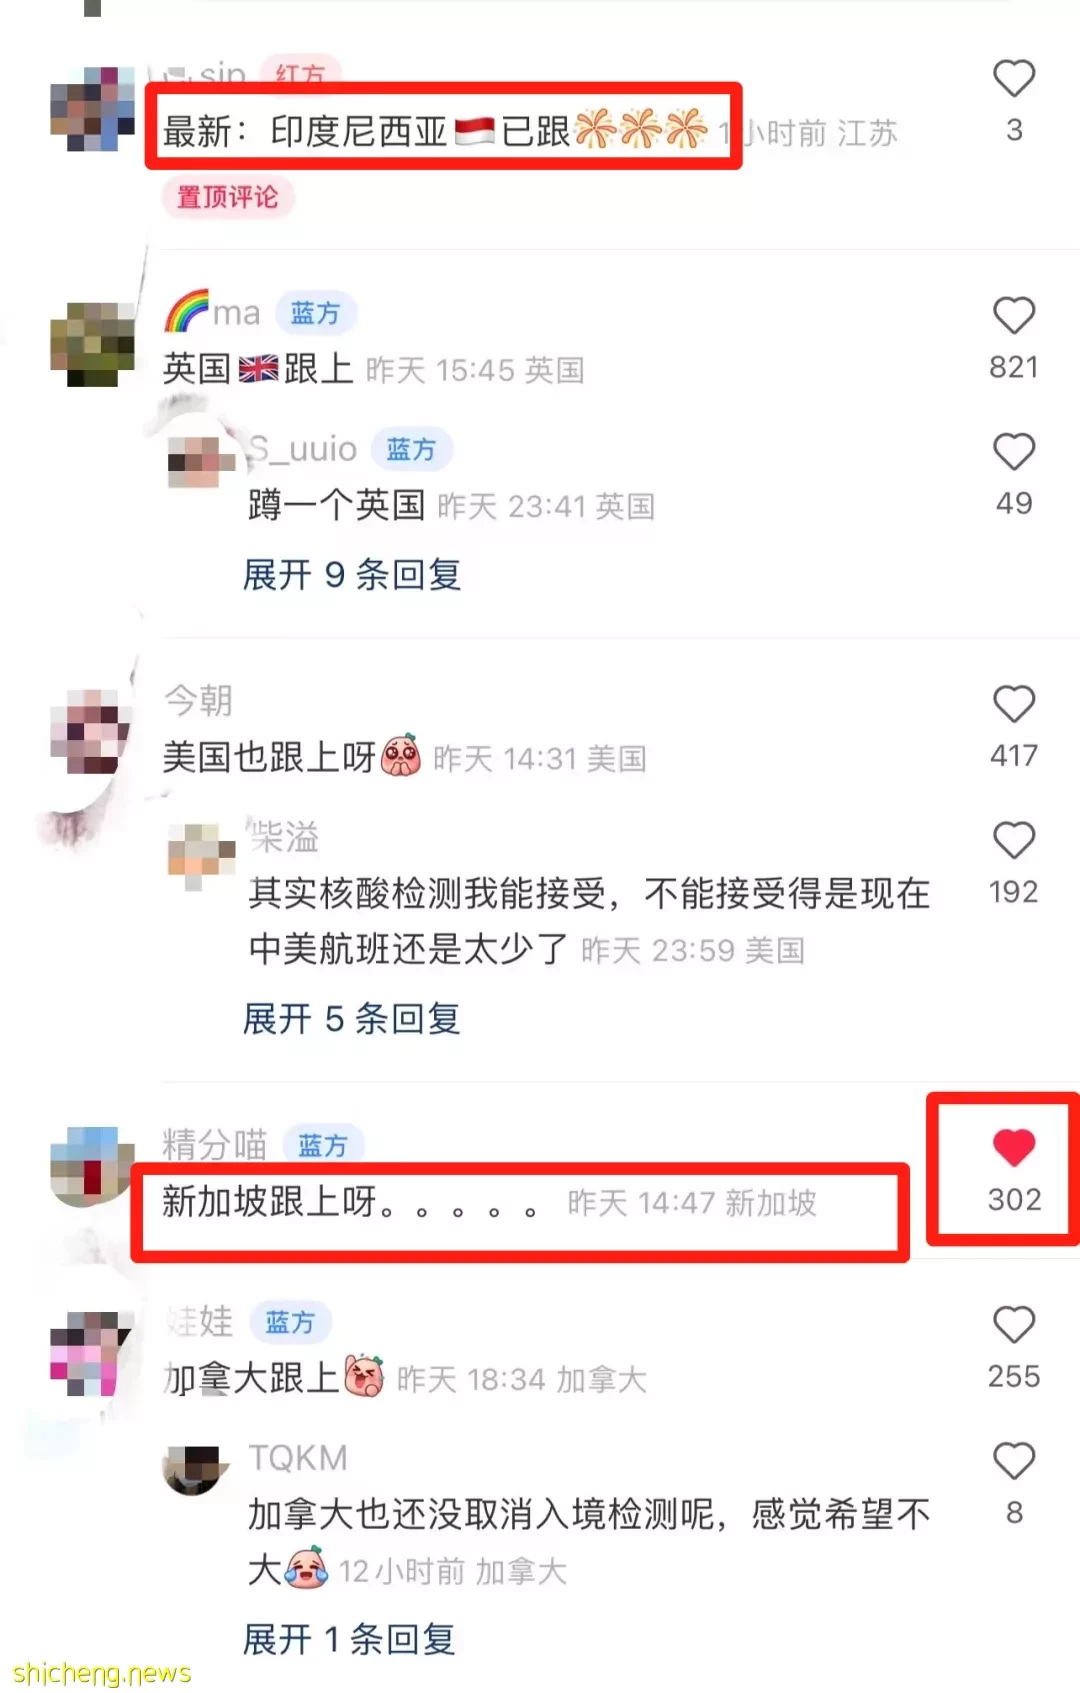The width and height of the screenshot is (1080, 1693).
Task: Expand '展开 5 条回复' replies
Action: click(x=352, y=1019)
